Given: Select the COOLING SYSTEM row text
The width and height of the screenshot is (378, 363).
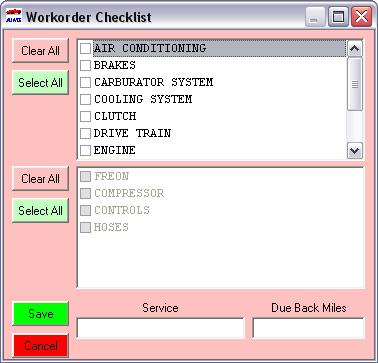Looking at the screenshot, I should tap(143, 99).
